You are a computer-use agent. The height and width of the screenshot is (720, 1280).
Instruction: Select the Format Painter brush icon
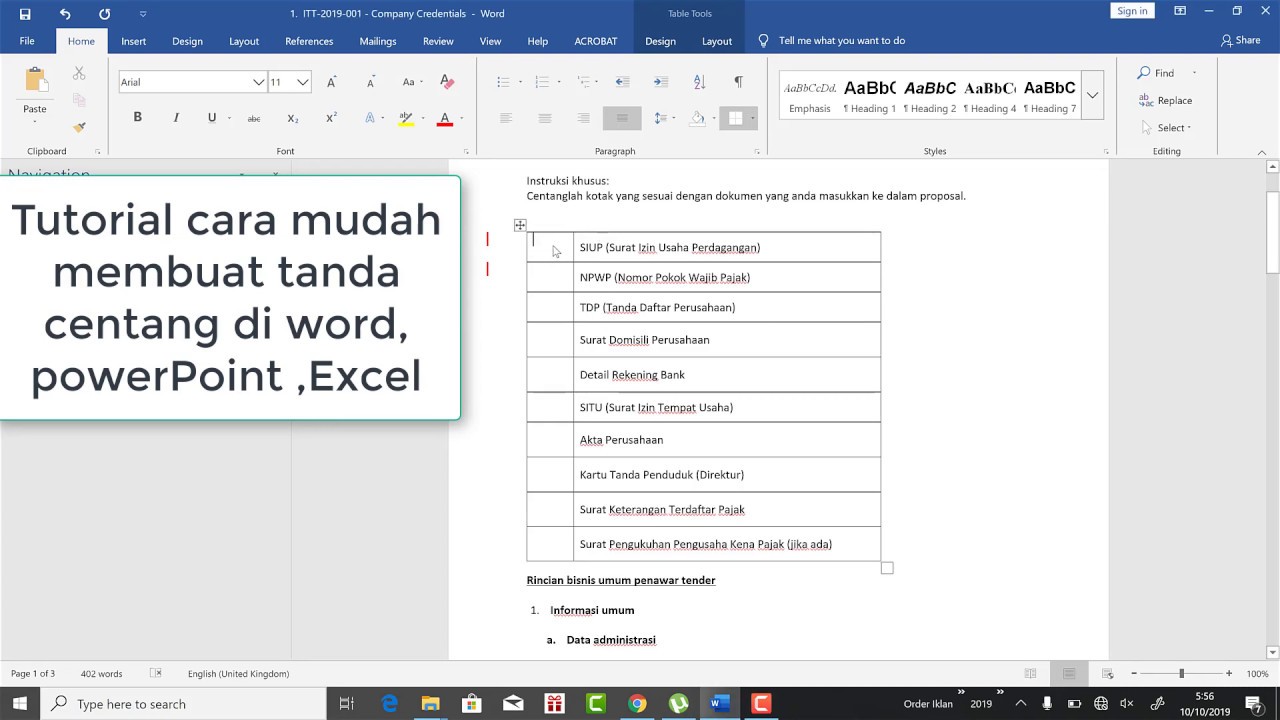pos(79,127)
